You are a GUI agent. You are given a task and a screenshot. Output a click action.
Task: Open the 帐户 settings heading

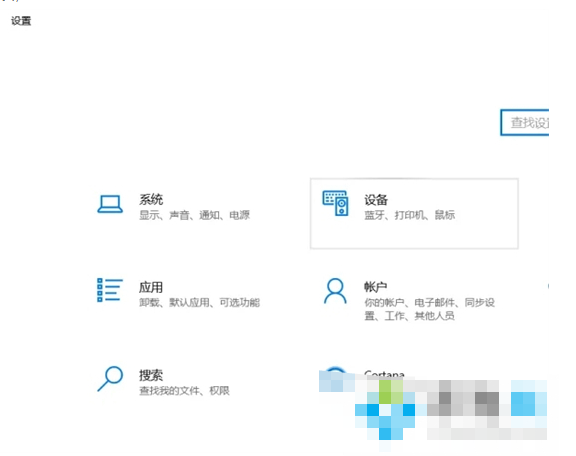[x=375, y=287]
